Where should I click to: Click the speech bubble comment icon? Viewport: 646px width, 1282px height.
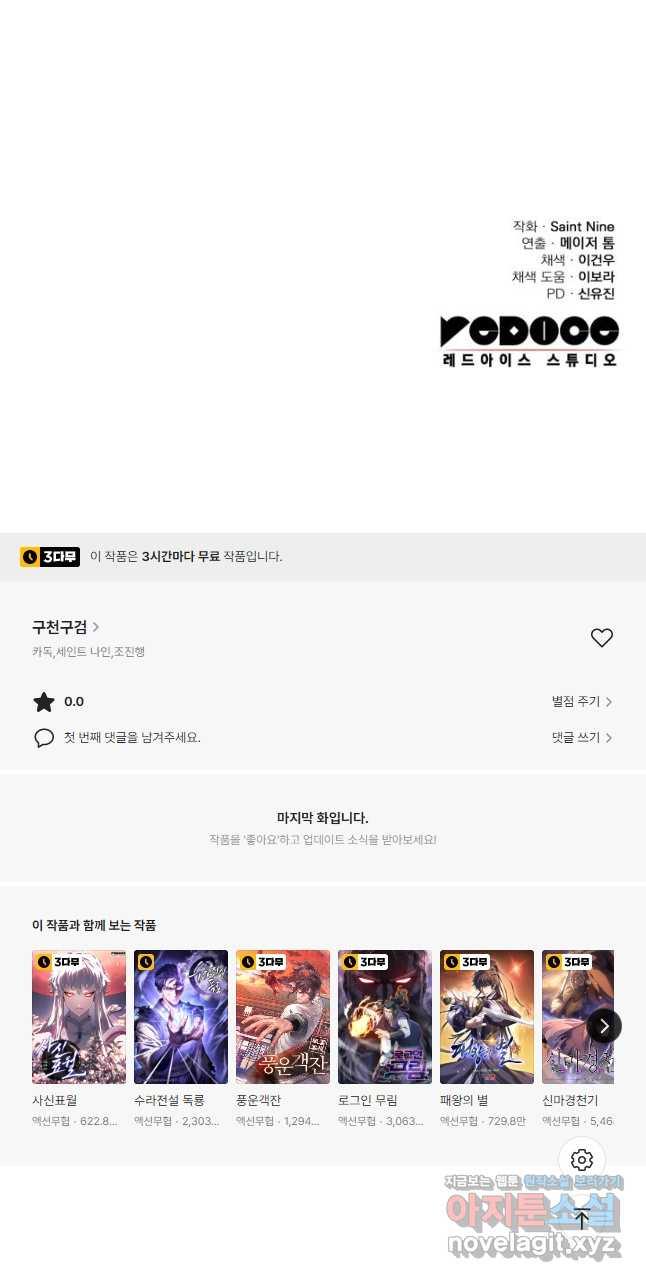[44, 738]
